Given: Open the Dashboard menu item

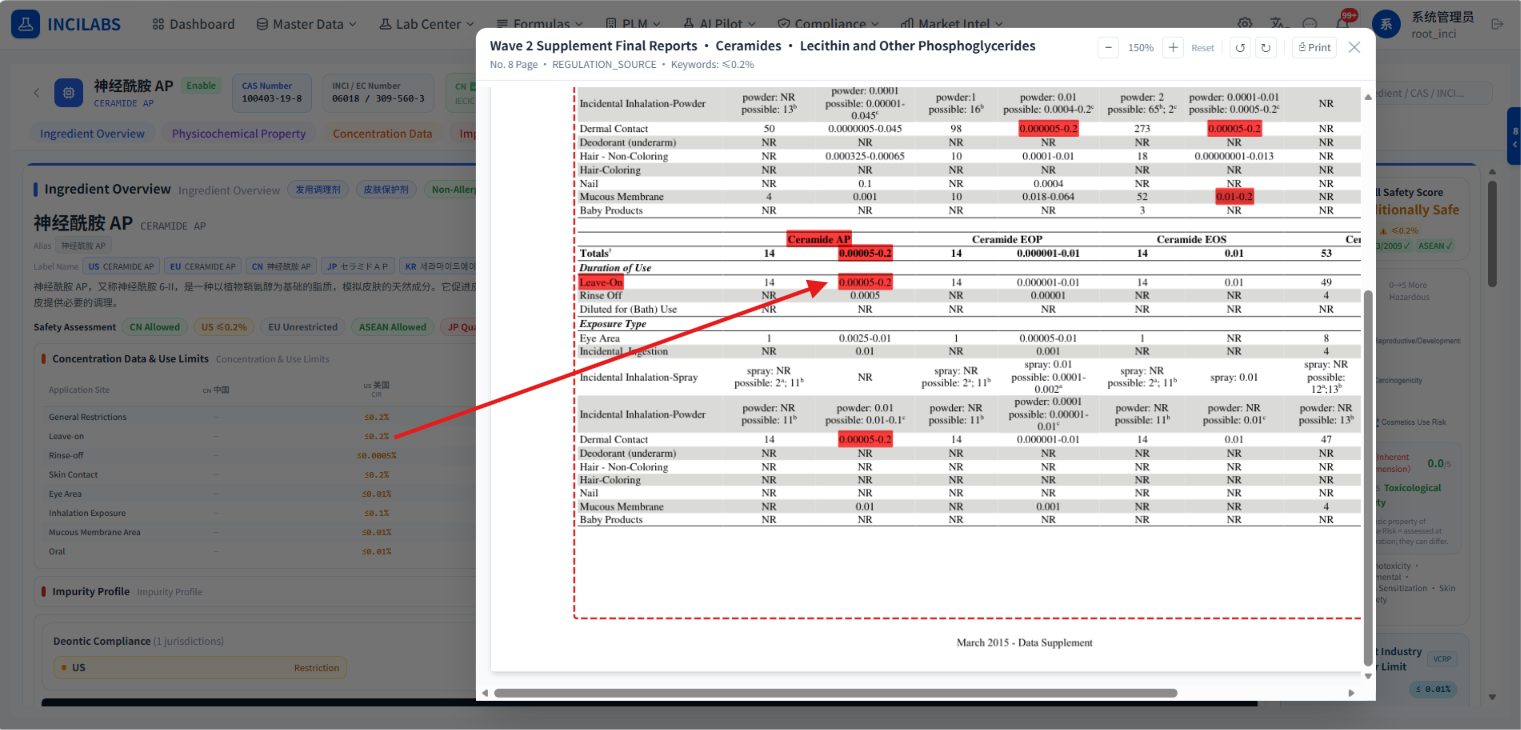Looking at the screenshot, I should 193,24.
